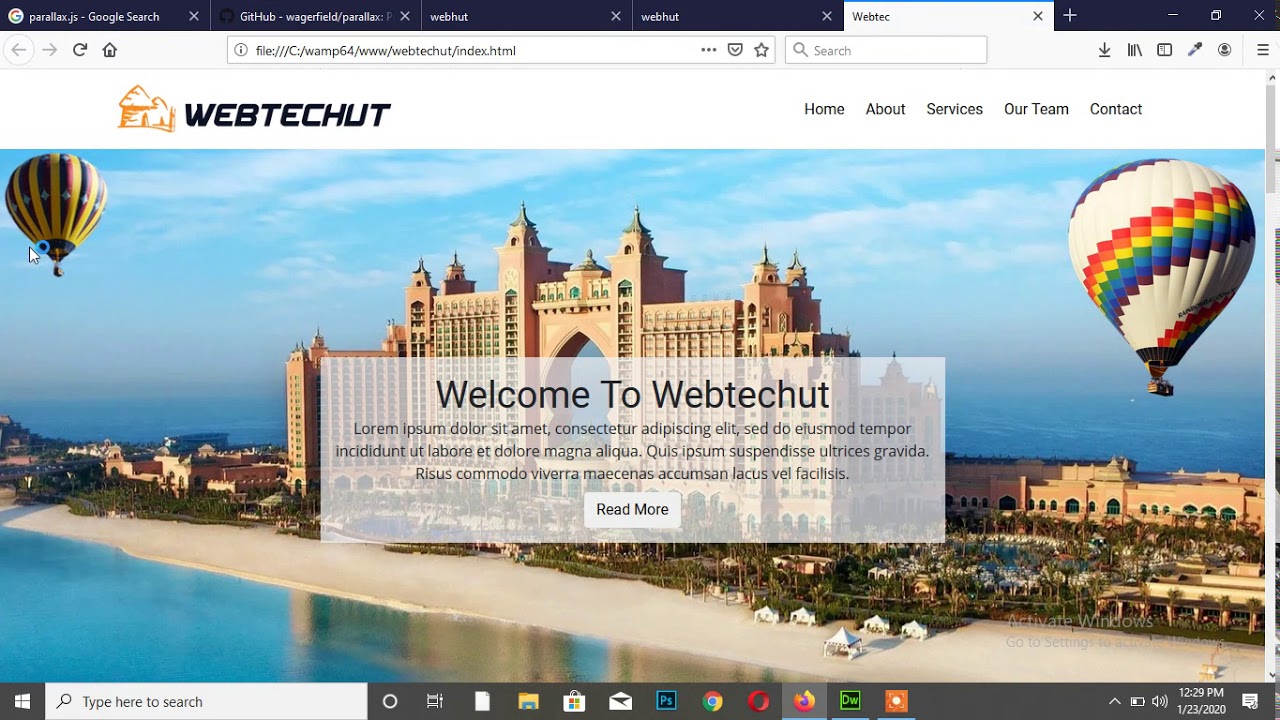Close the GitHub wagerfield/parallax tab

pos(405,16)
